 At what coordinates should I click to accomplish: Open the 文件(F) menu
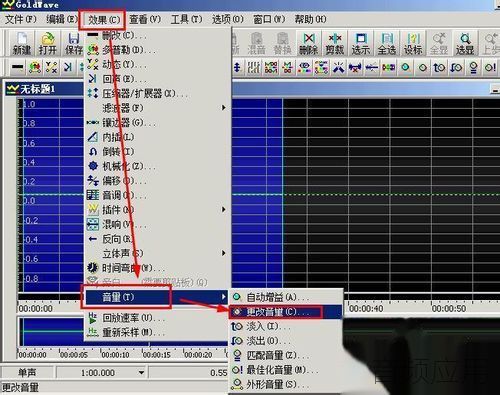[21, 19]
